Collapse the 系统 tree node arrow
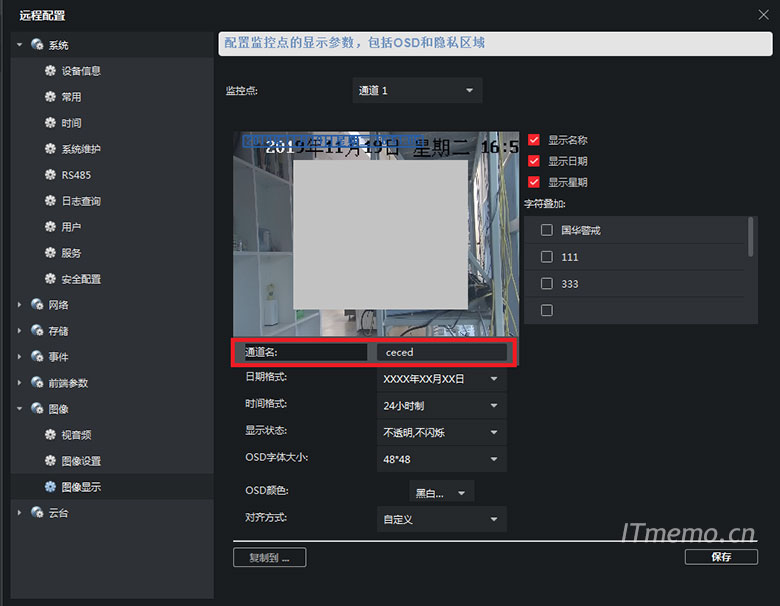Viewport: 780px width, 606px height. tap(19, 45)
